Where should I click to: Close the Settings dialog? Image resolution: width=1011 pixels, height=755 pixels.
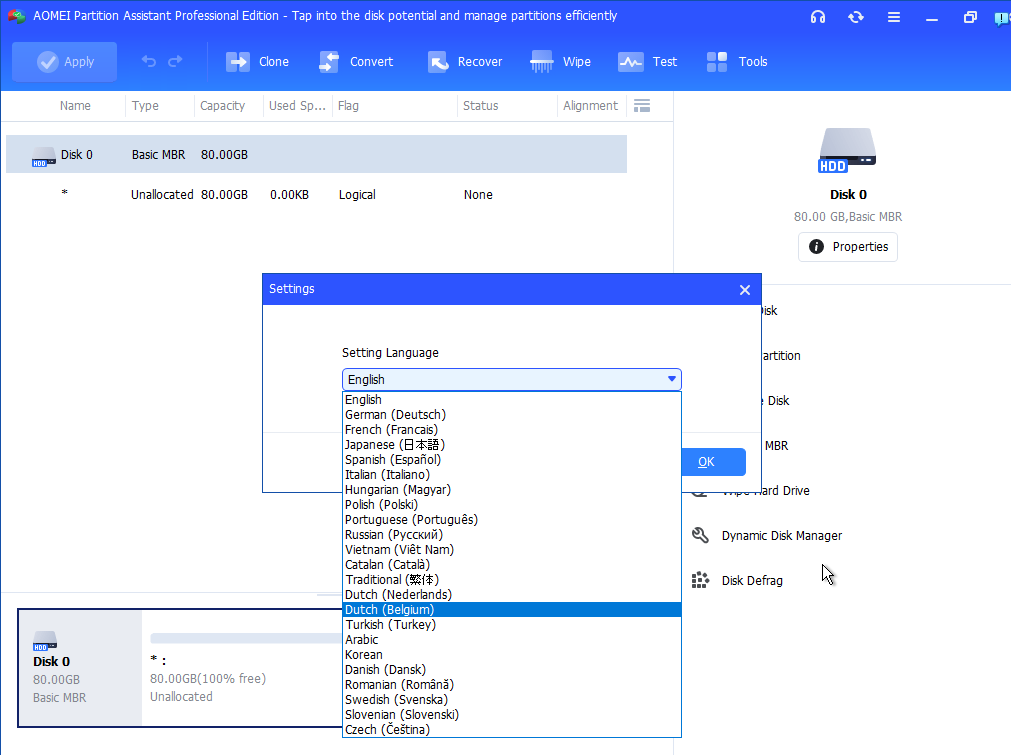744,290
